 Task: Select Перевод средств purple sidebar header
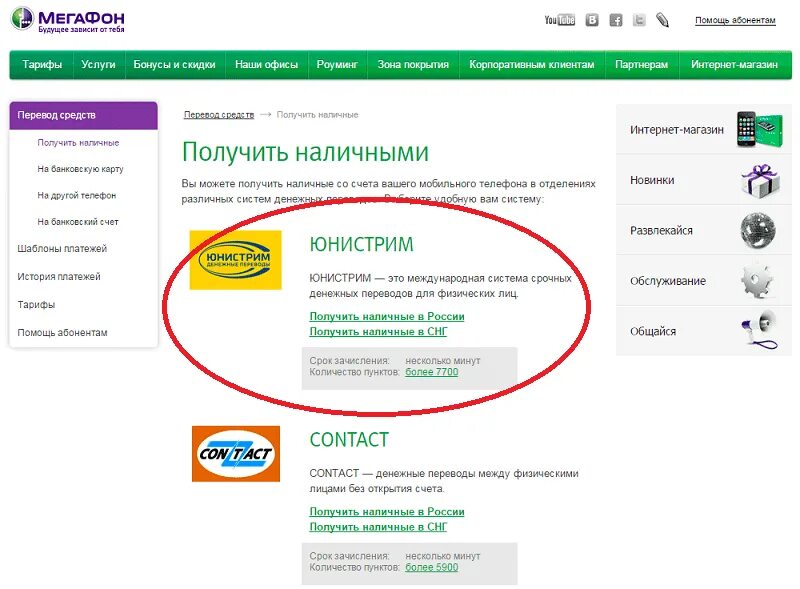pos(84,115)
